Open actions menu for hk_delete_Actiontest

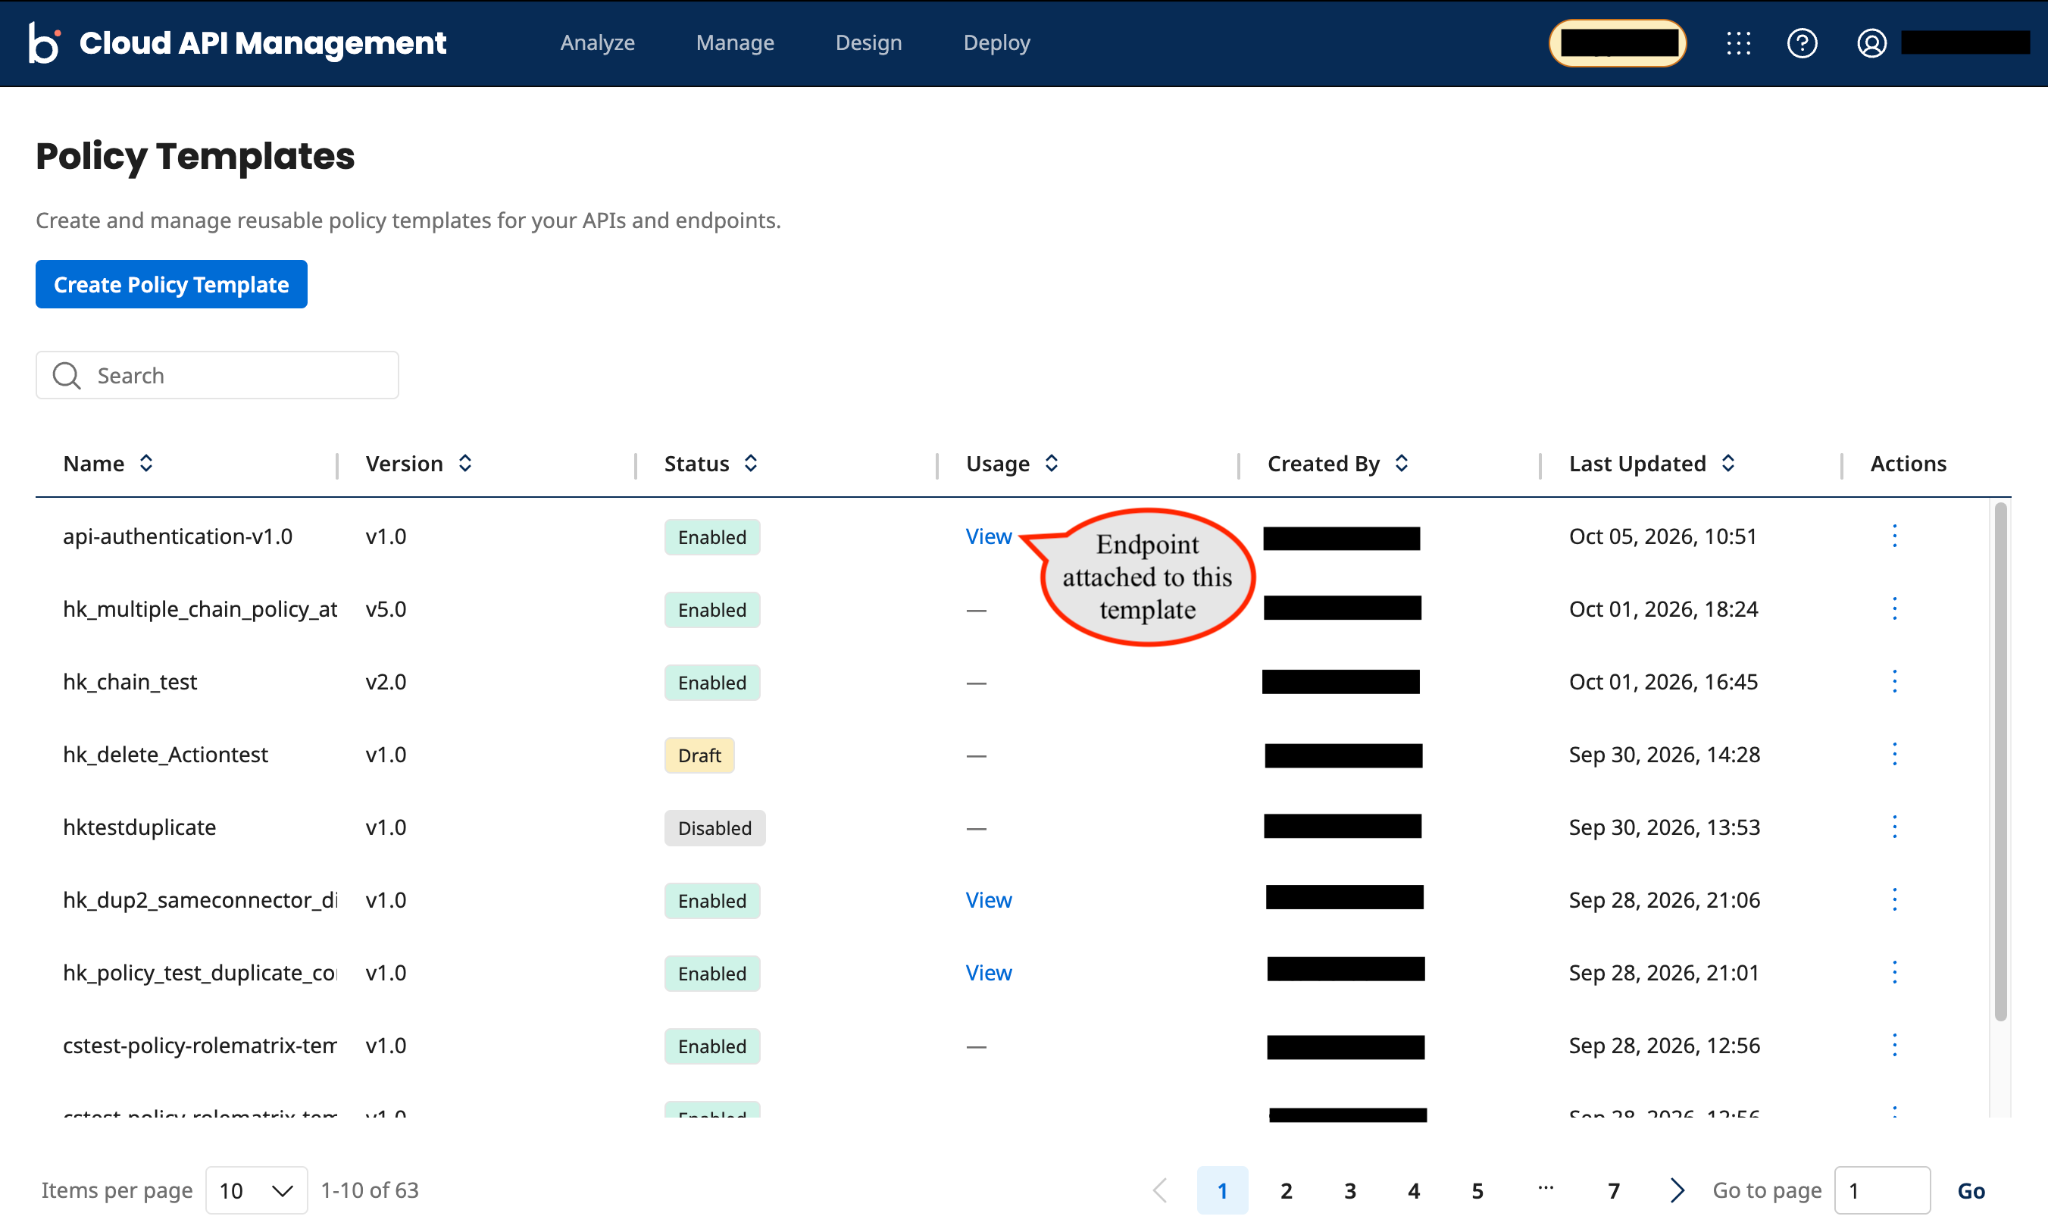click(1894, 755)
